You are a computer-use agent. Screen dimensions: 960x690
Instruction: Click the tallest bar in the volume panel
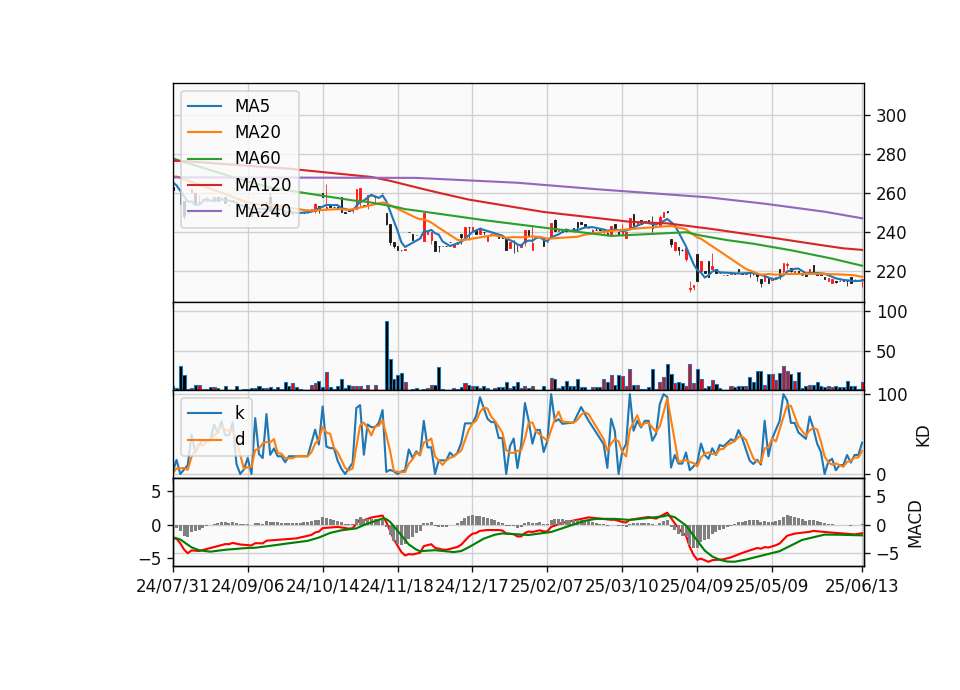387,356
